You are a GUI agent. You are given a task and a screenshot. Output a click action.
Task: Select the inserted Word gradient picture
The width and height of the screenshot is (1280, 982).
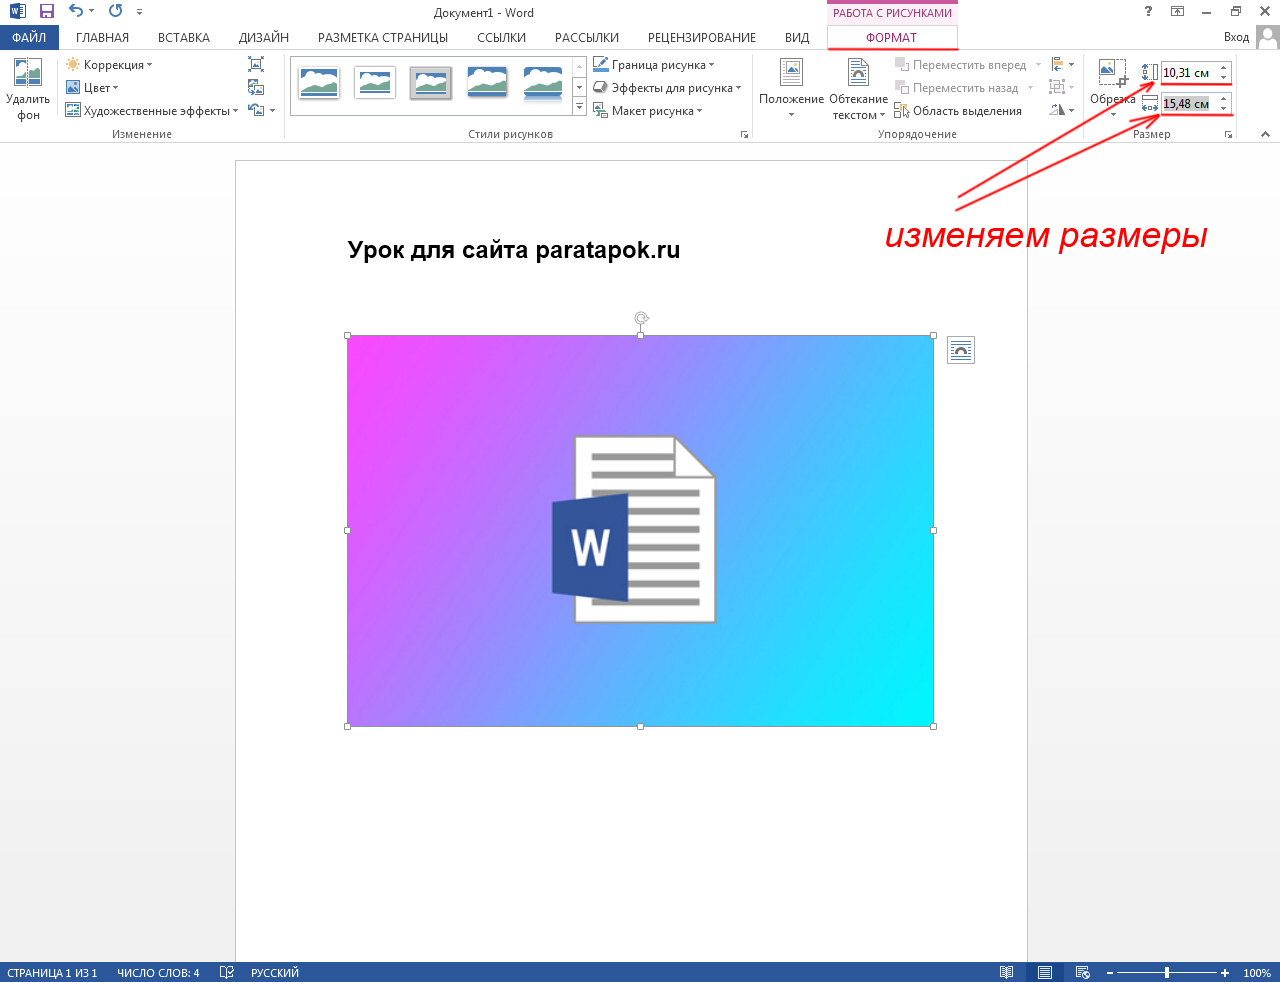640,531
